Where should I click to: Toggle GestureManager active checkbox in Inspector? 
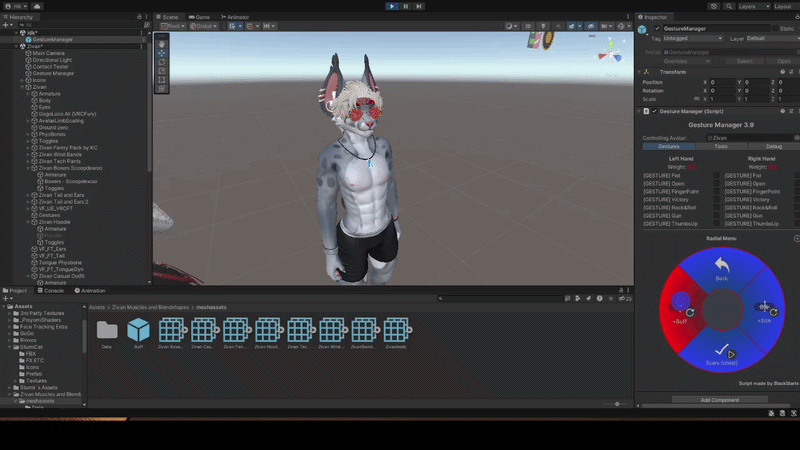tap(657, 28)
